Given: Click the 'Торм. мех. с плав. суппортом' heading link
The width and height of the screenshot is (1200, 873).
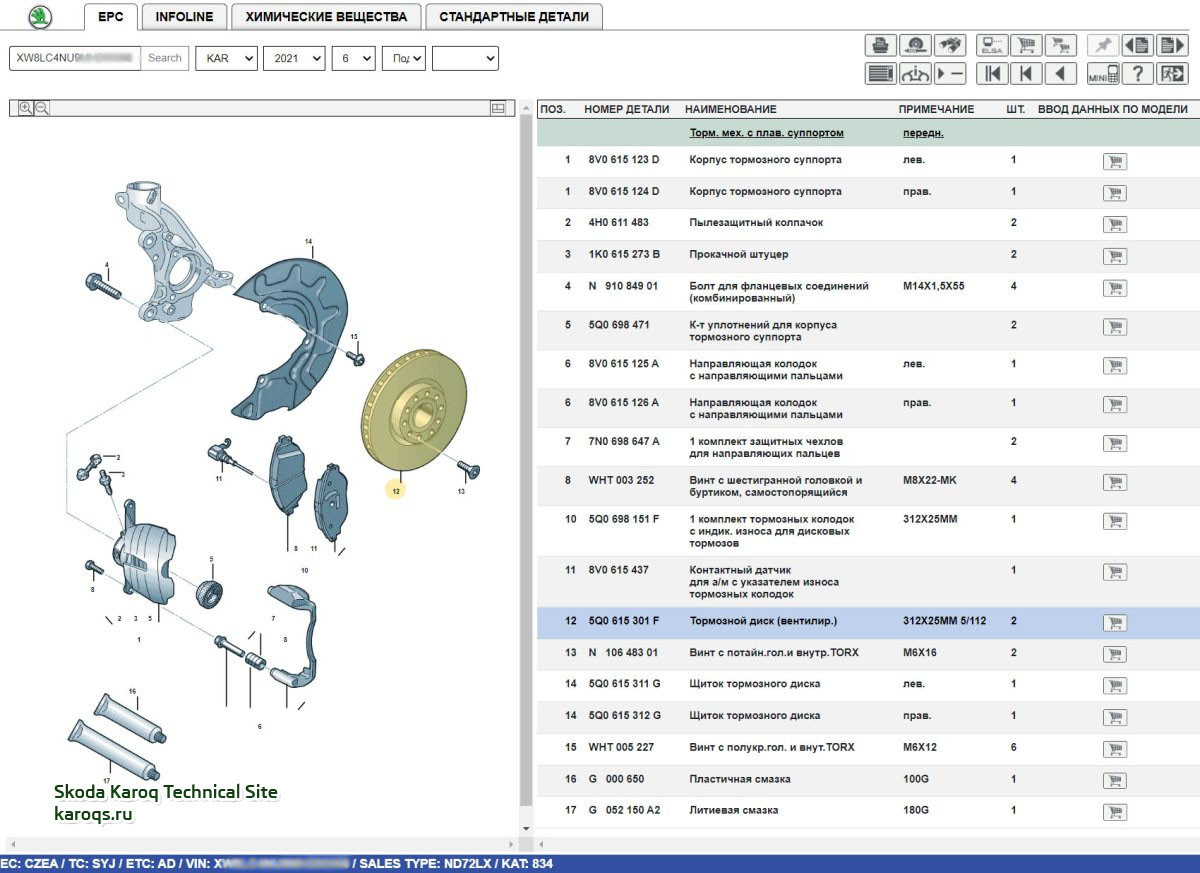Looking at the screenshot, I should (766, 133).
